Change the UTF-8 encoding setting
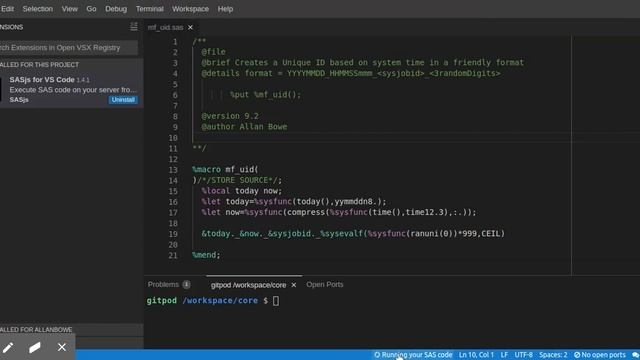 (523, 355)
